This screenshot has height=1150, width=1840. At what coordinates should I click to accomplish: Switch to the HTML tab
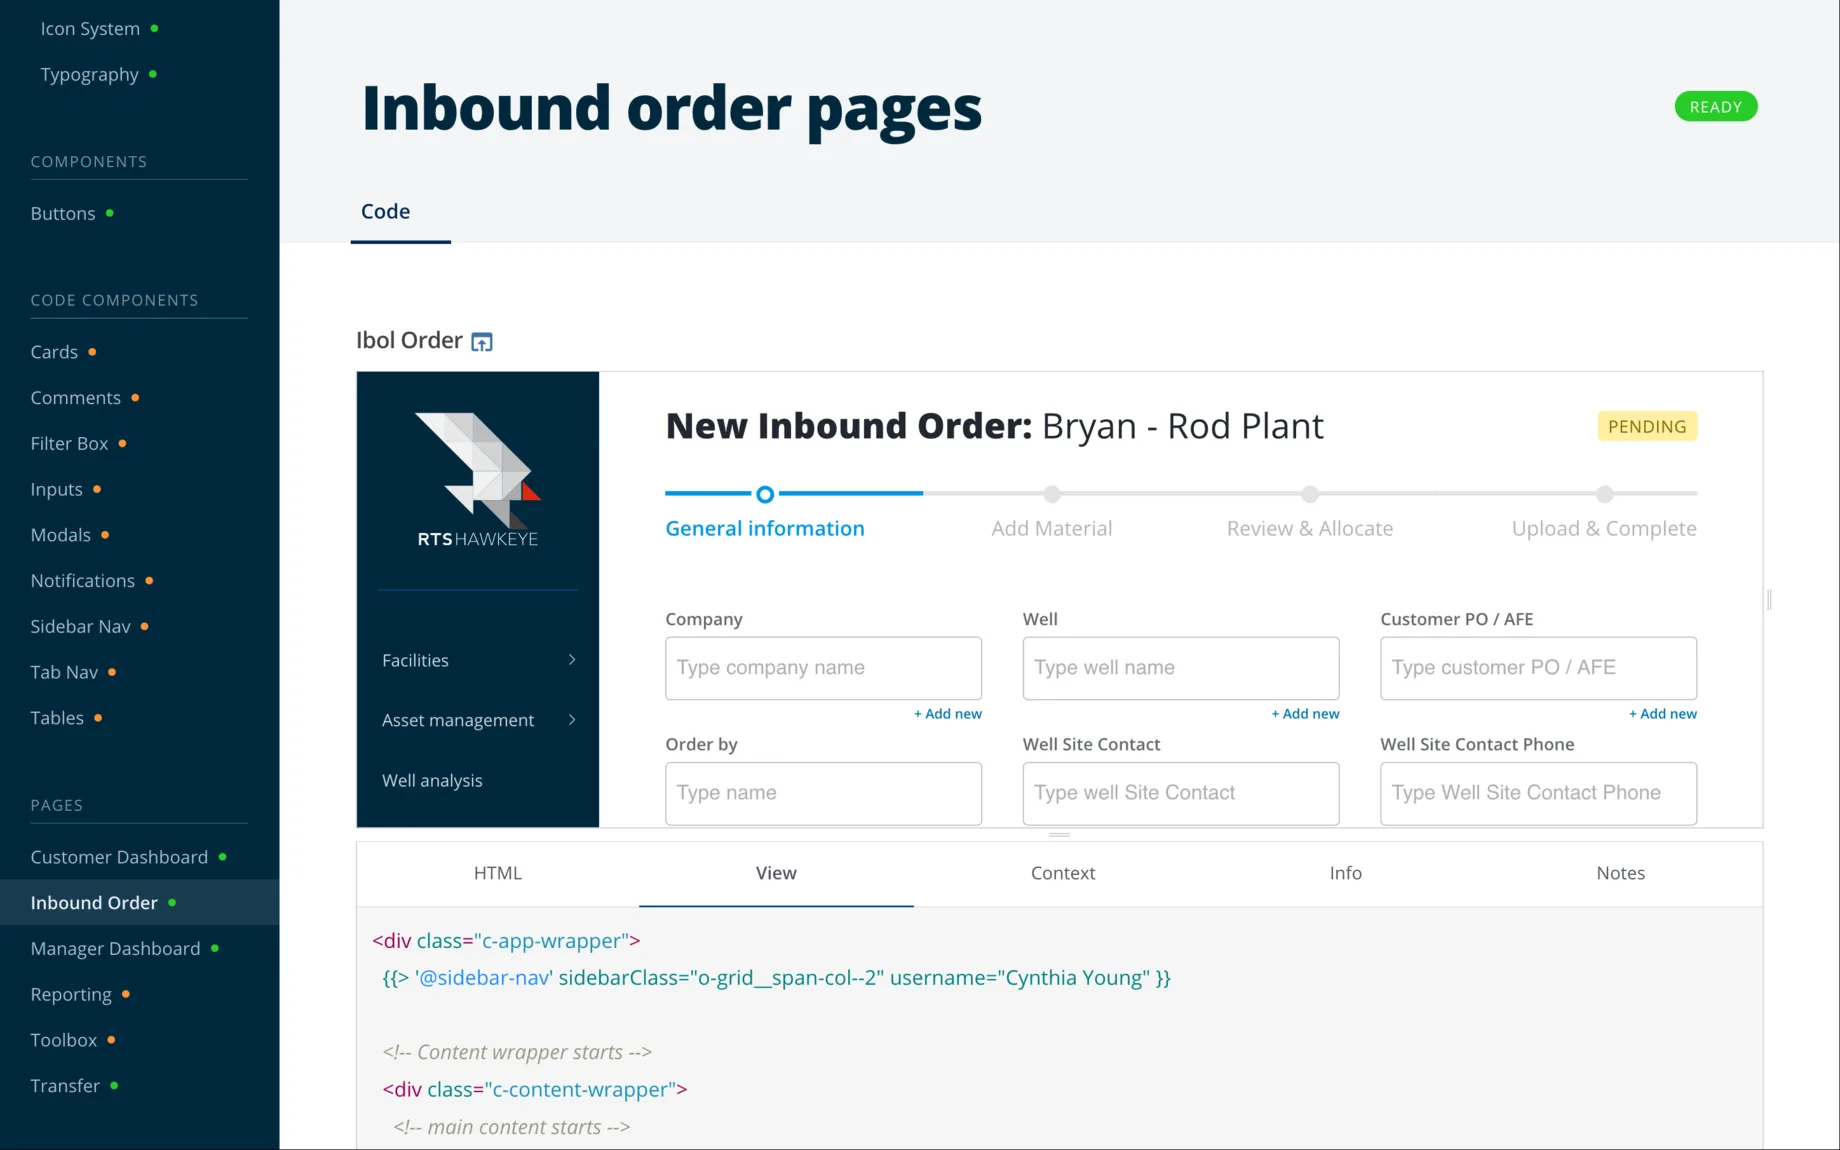pyautogui.click(x=498, y=873)
